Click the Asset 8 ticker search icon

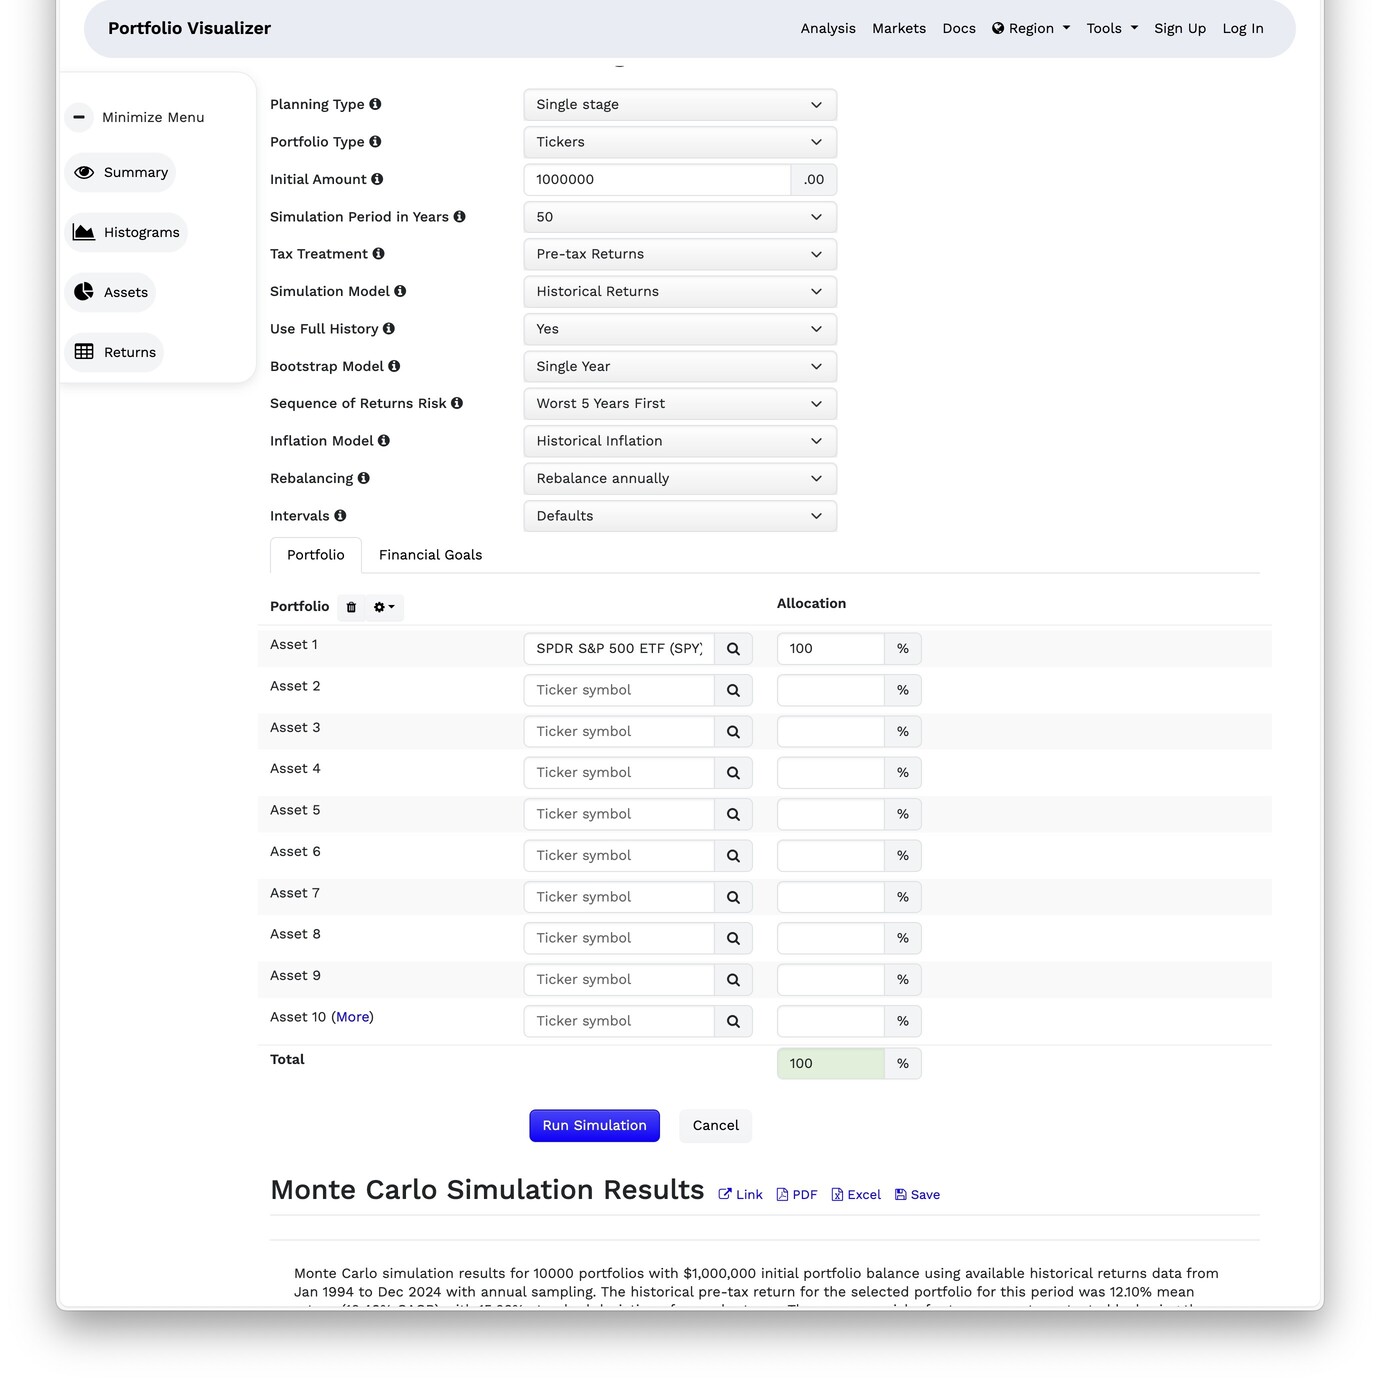(733, 938)
